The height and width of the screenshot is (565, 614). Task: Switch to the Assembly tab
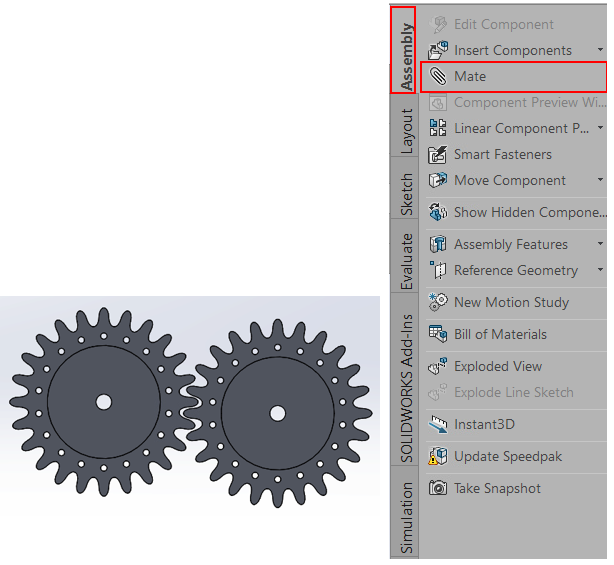coord(403,50)
